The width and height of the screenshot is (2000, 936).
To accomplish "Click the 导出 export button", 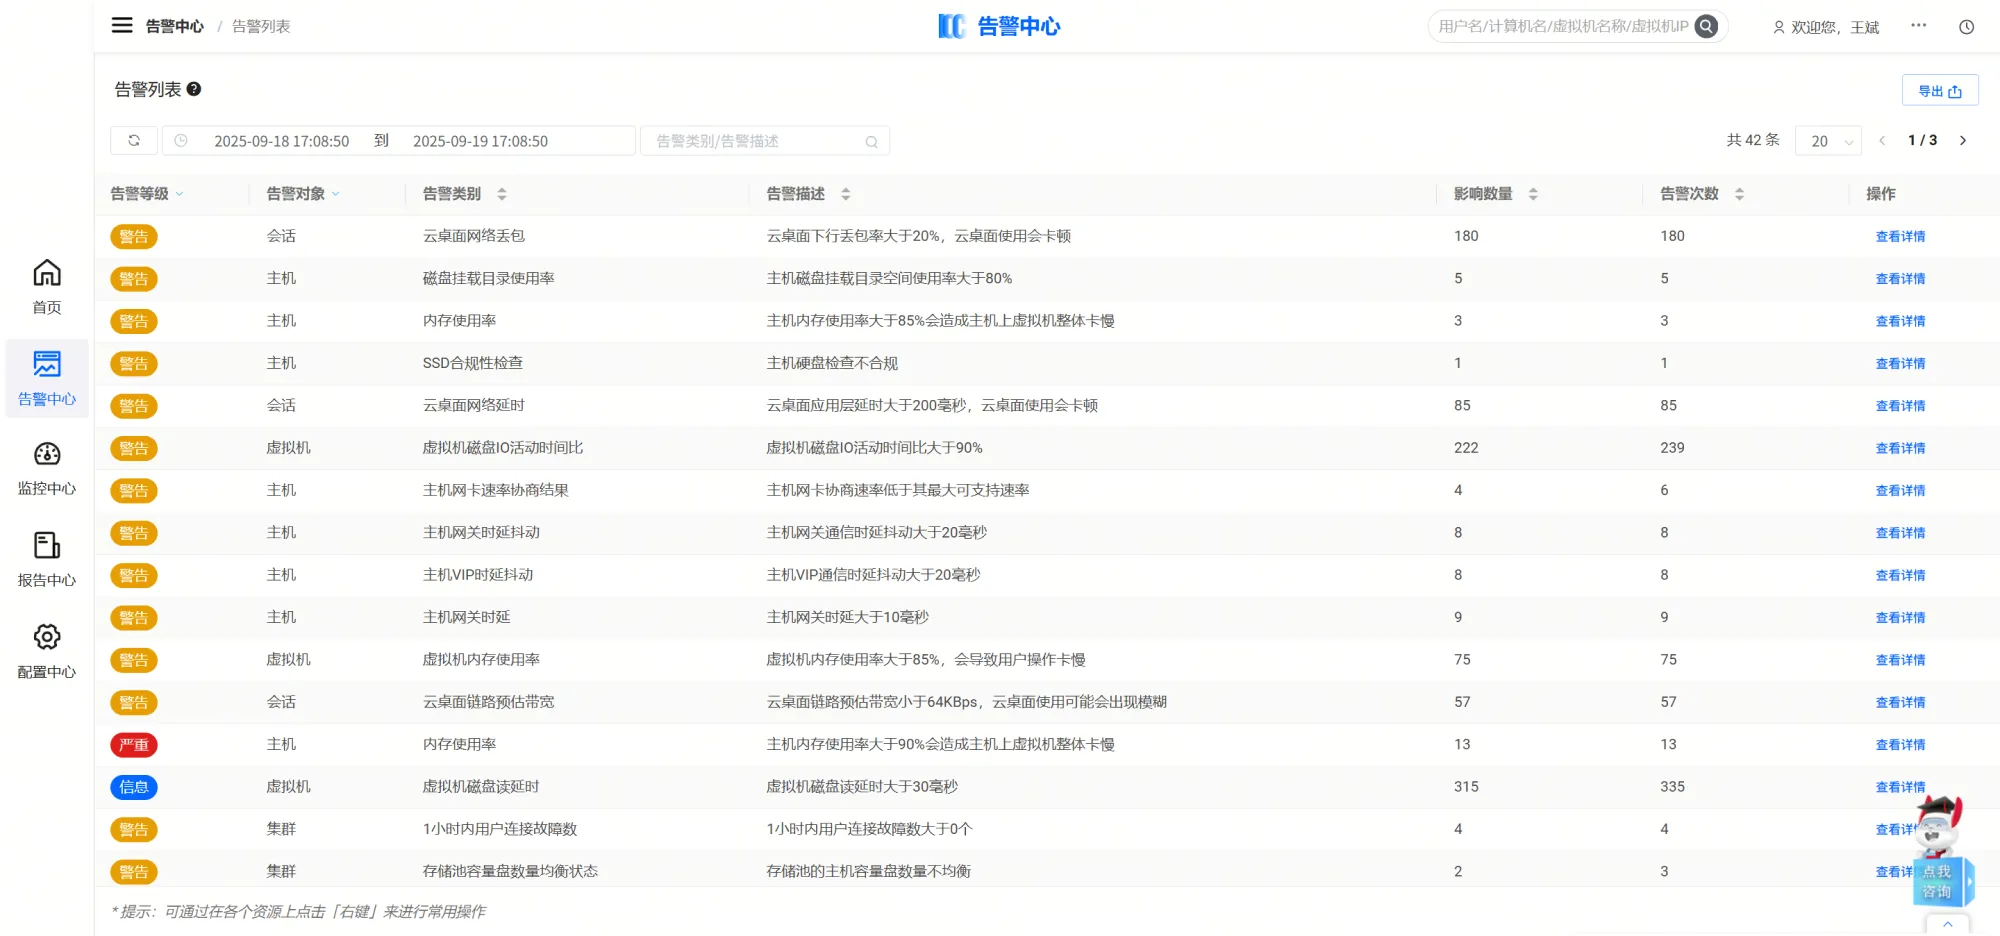I will point(1939,91).
